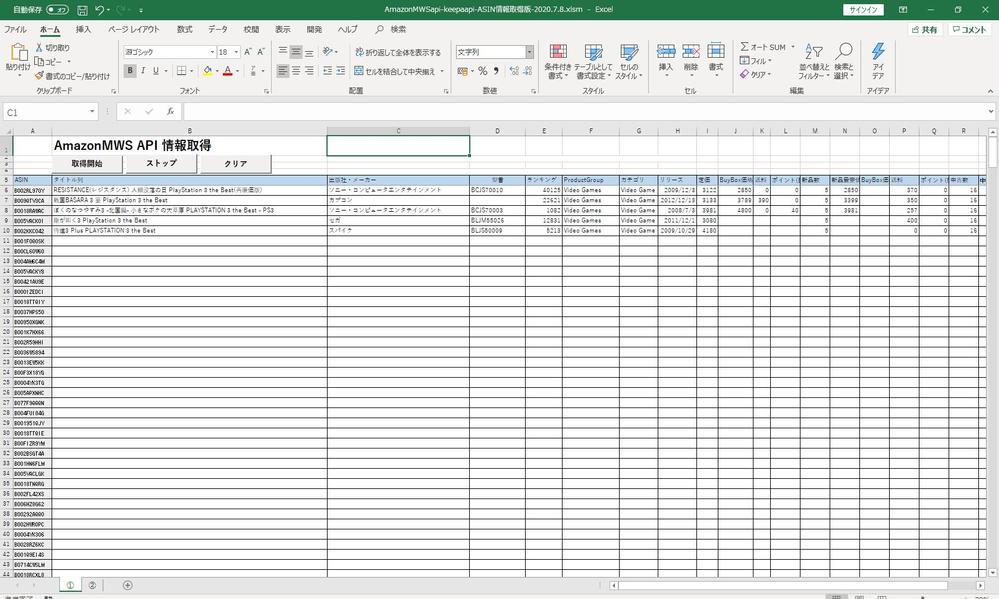Open the Developer (開発) ribbon tab
The width and height of the screenshot is (999, 599).
314,29
